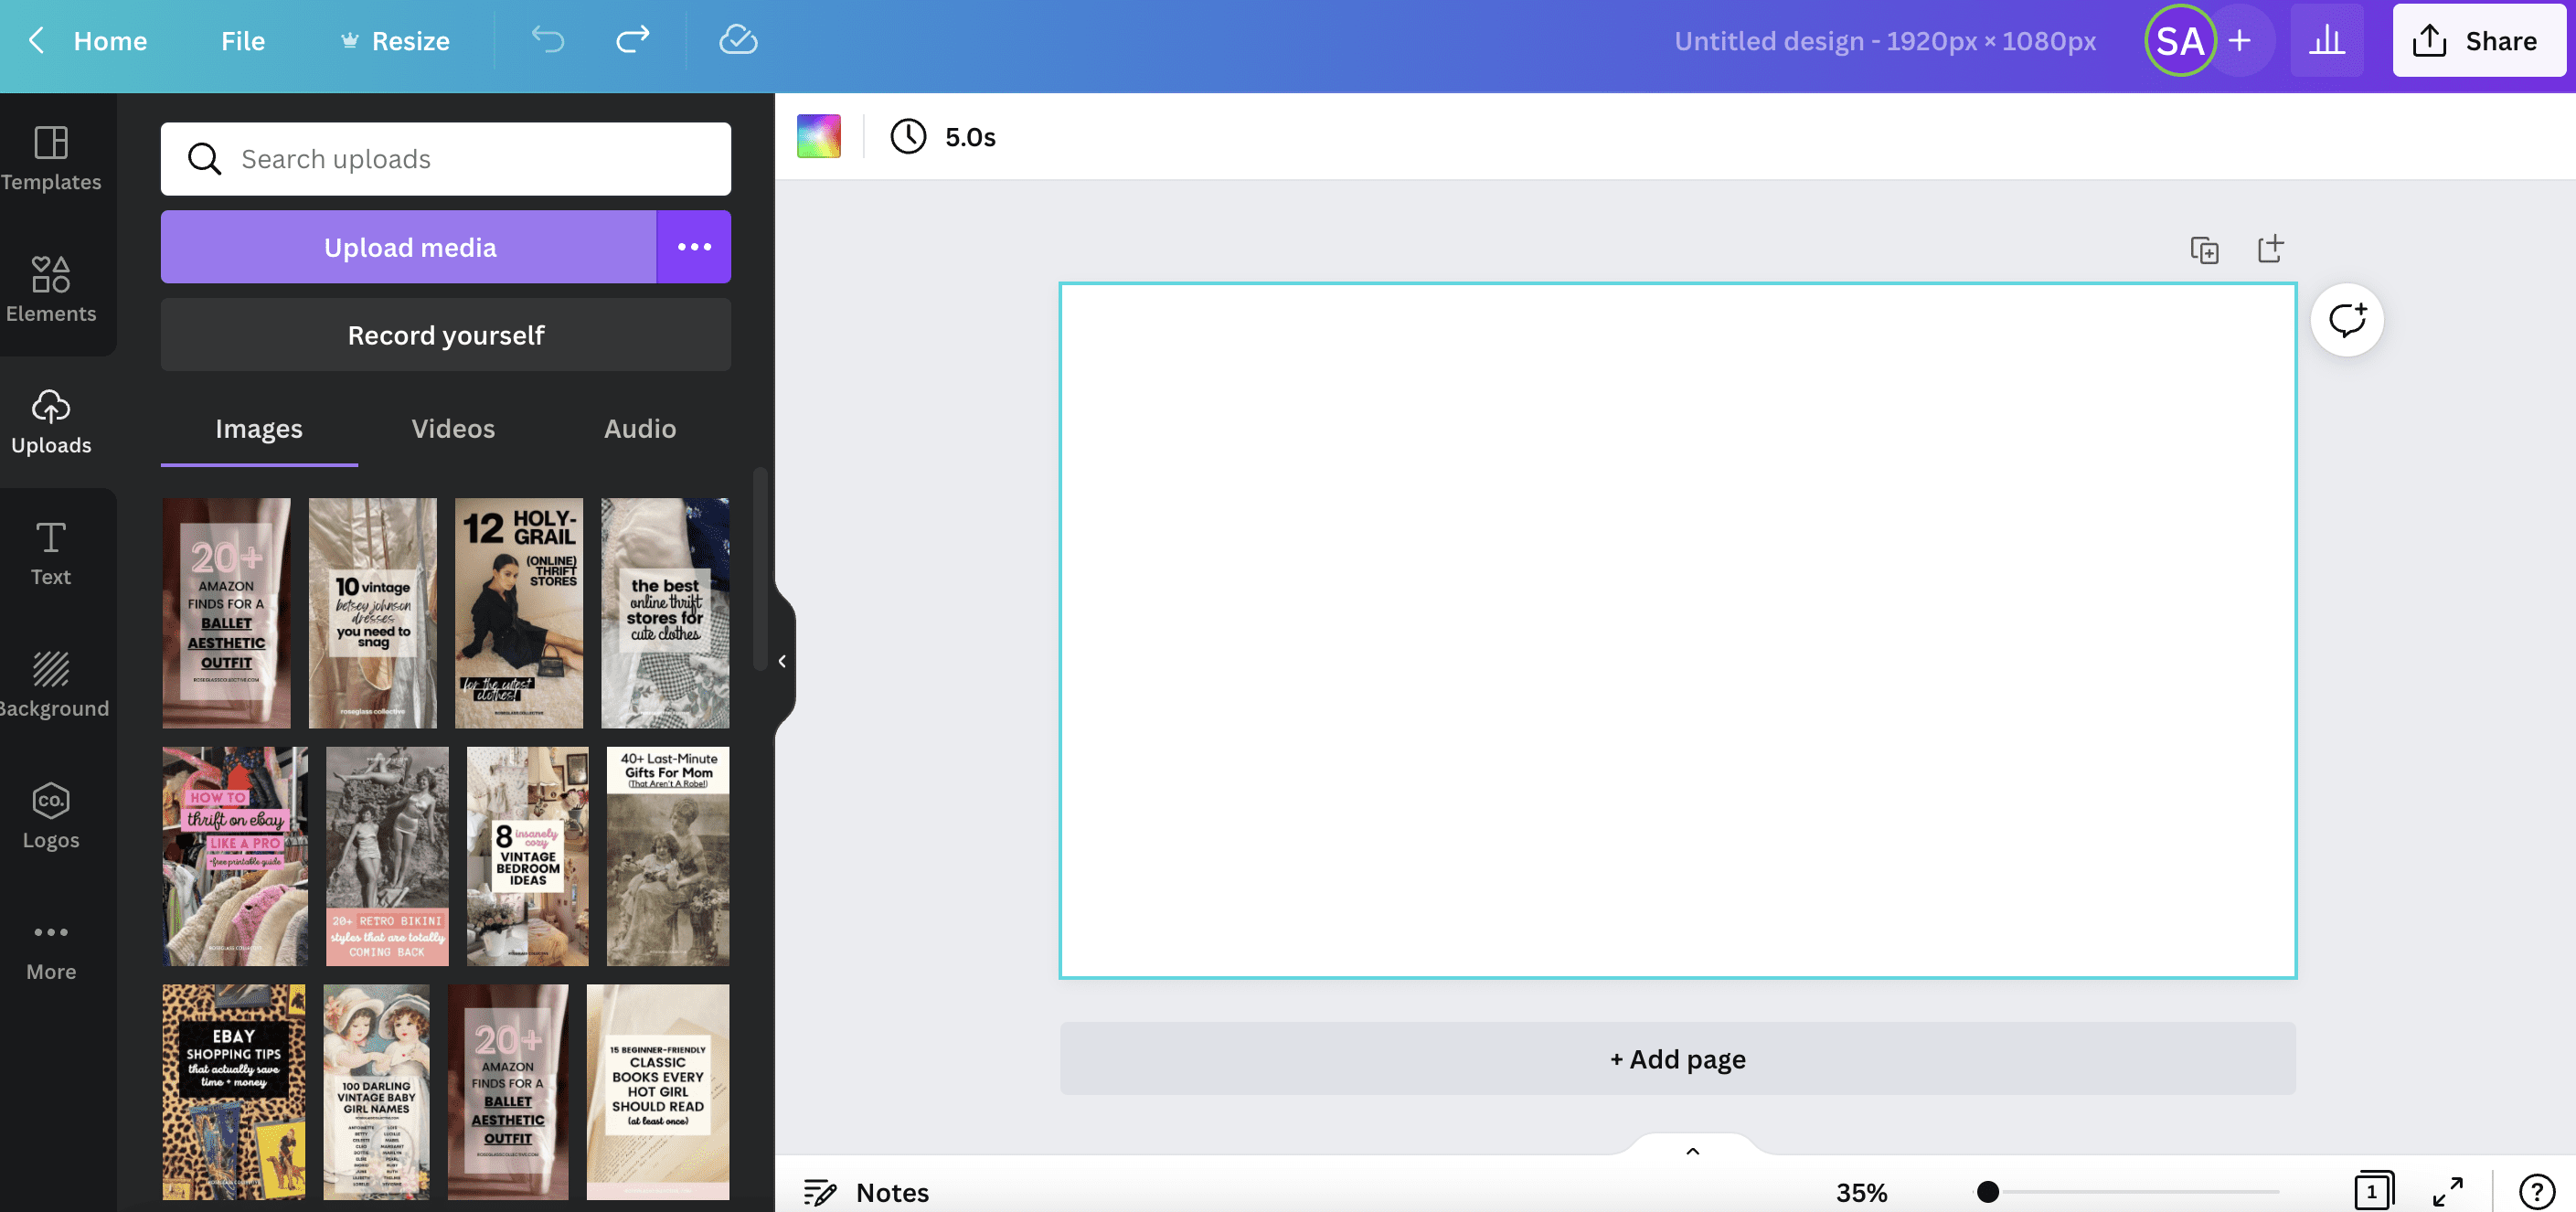Screen dimensions: 2576x1212
Task: Open design insights chart
Action: 2327,40
